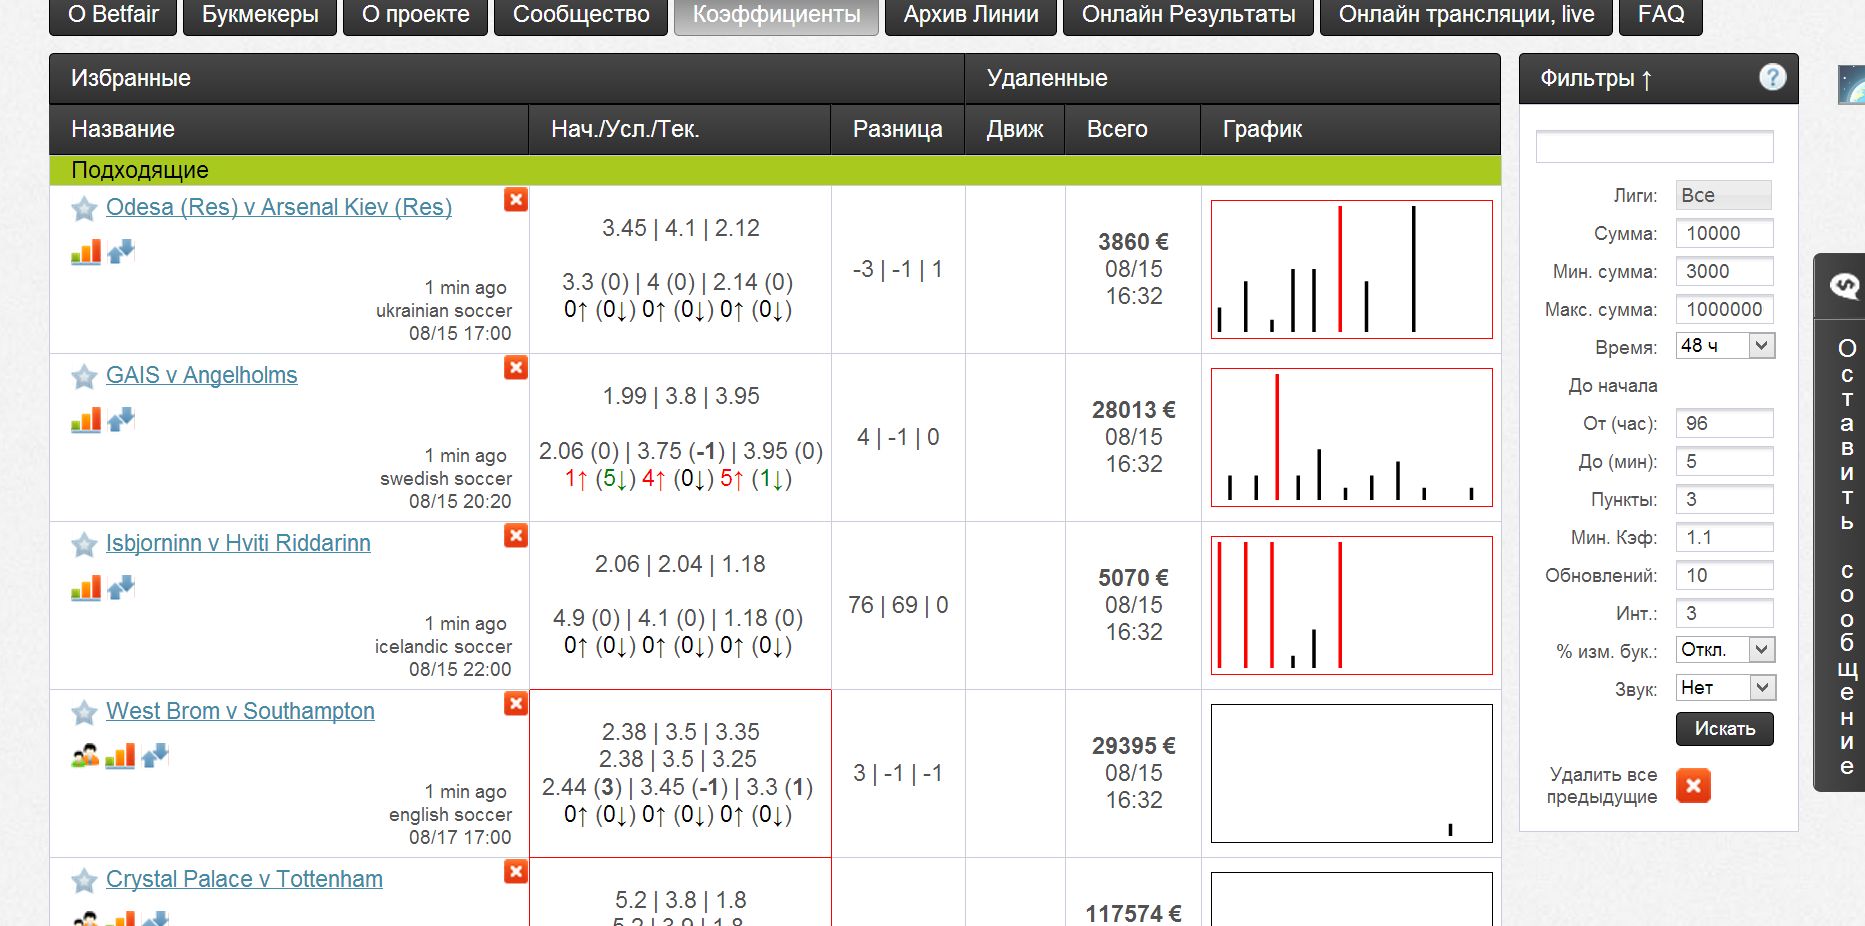The width and height of the screenshot is (1865, 926).
Task: Remove the West Brom v Southampton row
Action: [516, 704]
